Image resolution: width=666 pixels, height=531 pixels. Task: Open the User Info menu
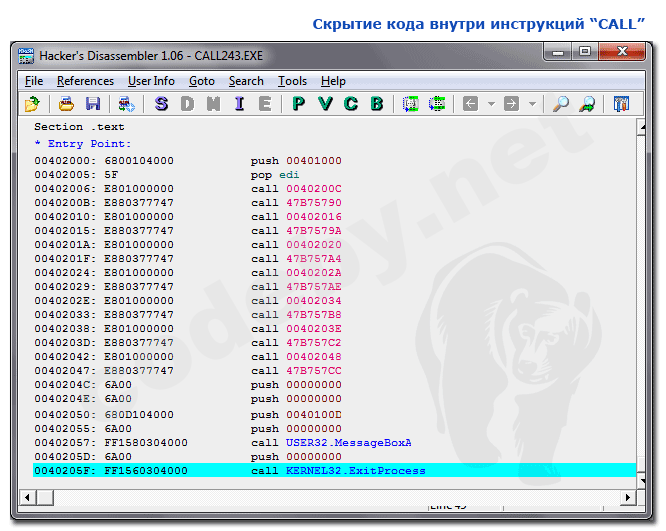pyautogui.click(x=151, y=81)
